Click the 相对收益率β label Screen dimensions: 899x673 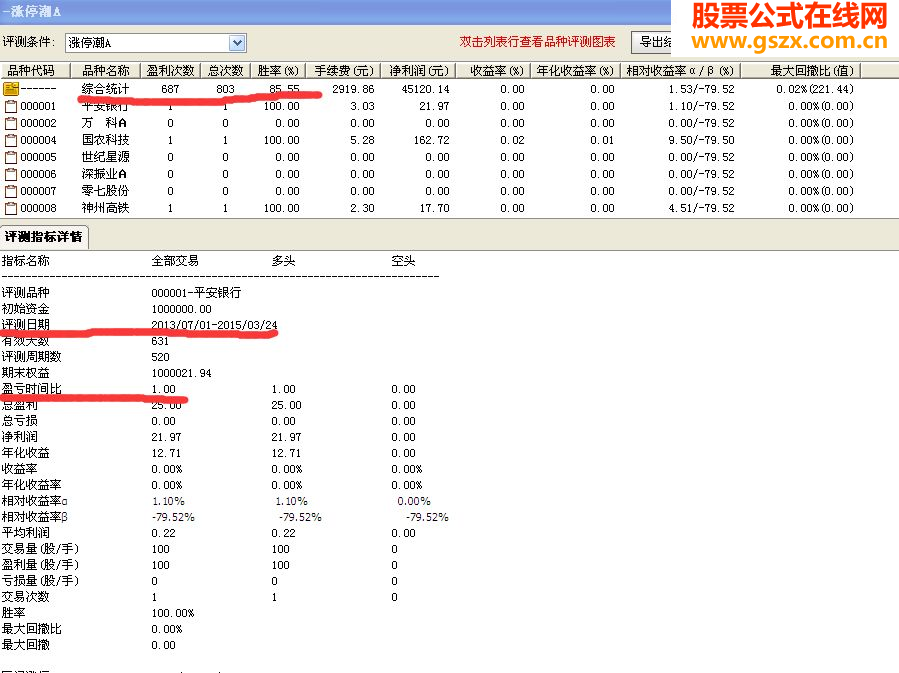(x=34, y=517)
